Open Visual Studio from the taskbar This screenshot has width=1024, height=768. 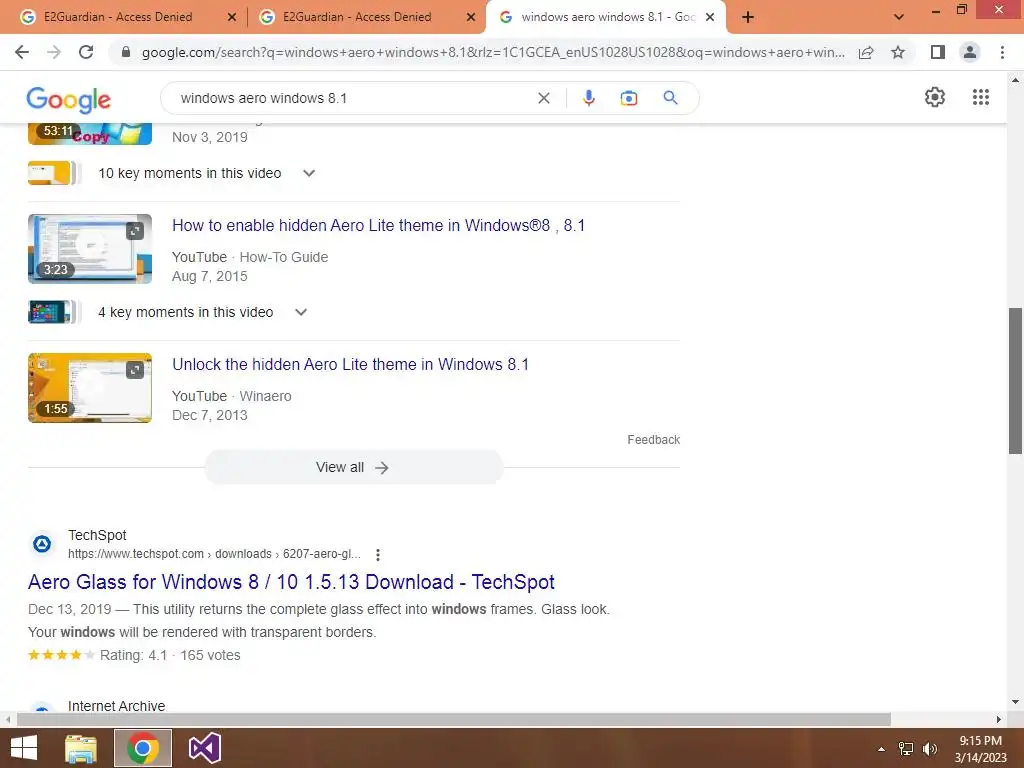[204, 748]
